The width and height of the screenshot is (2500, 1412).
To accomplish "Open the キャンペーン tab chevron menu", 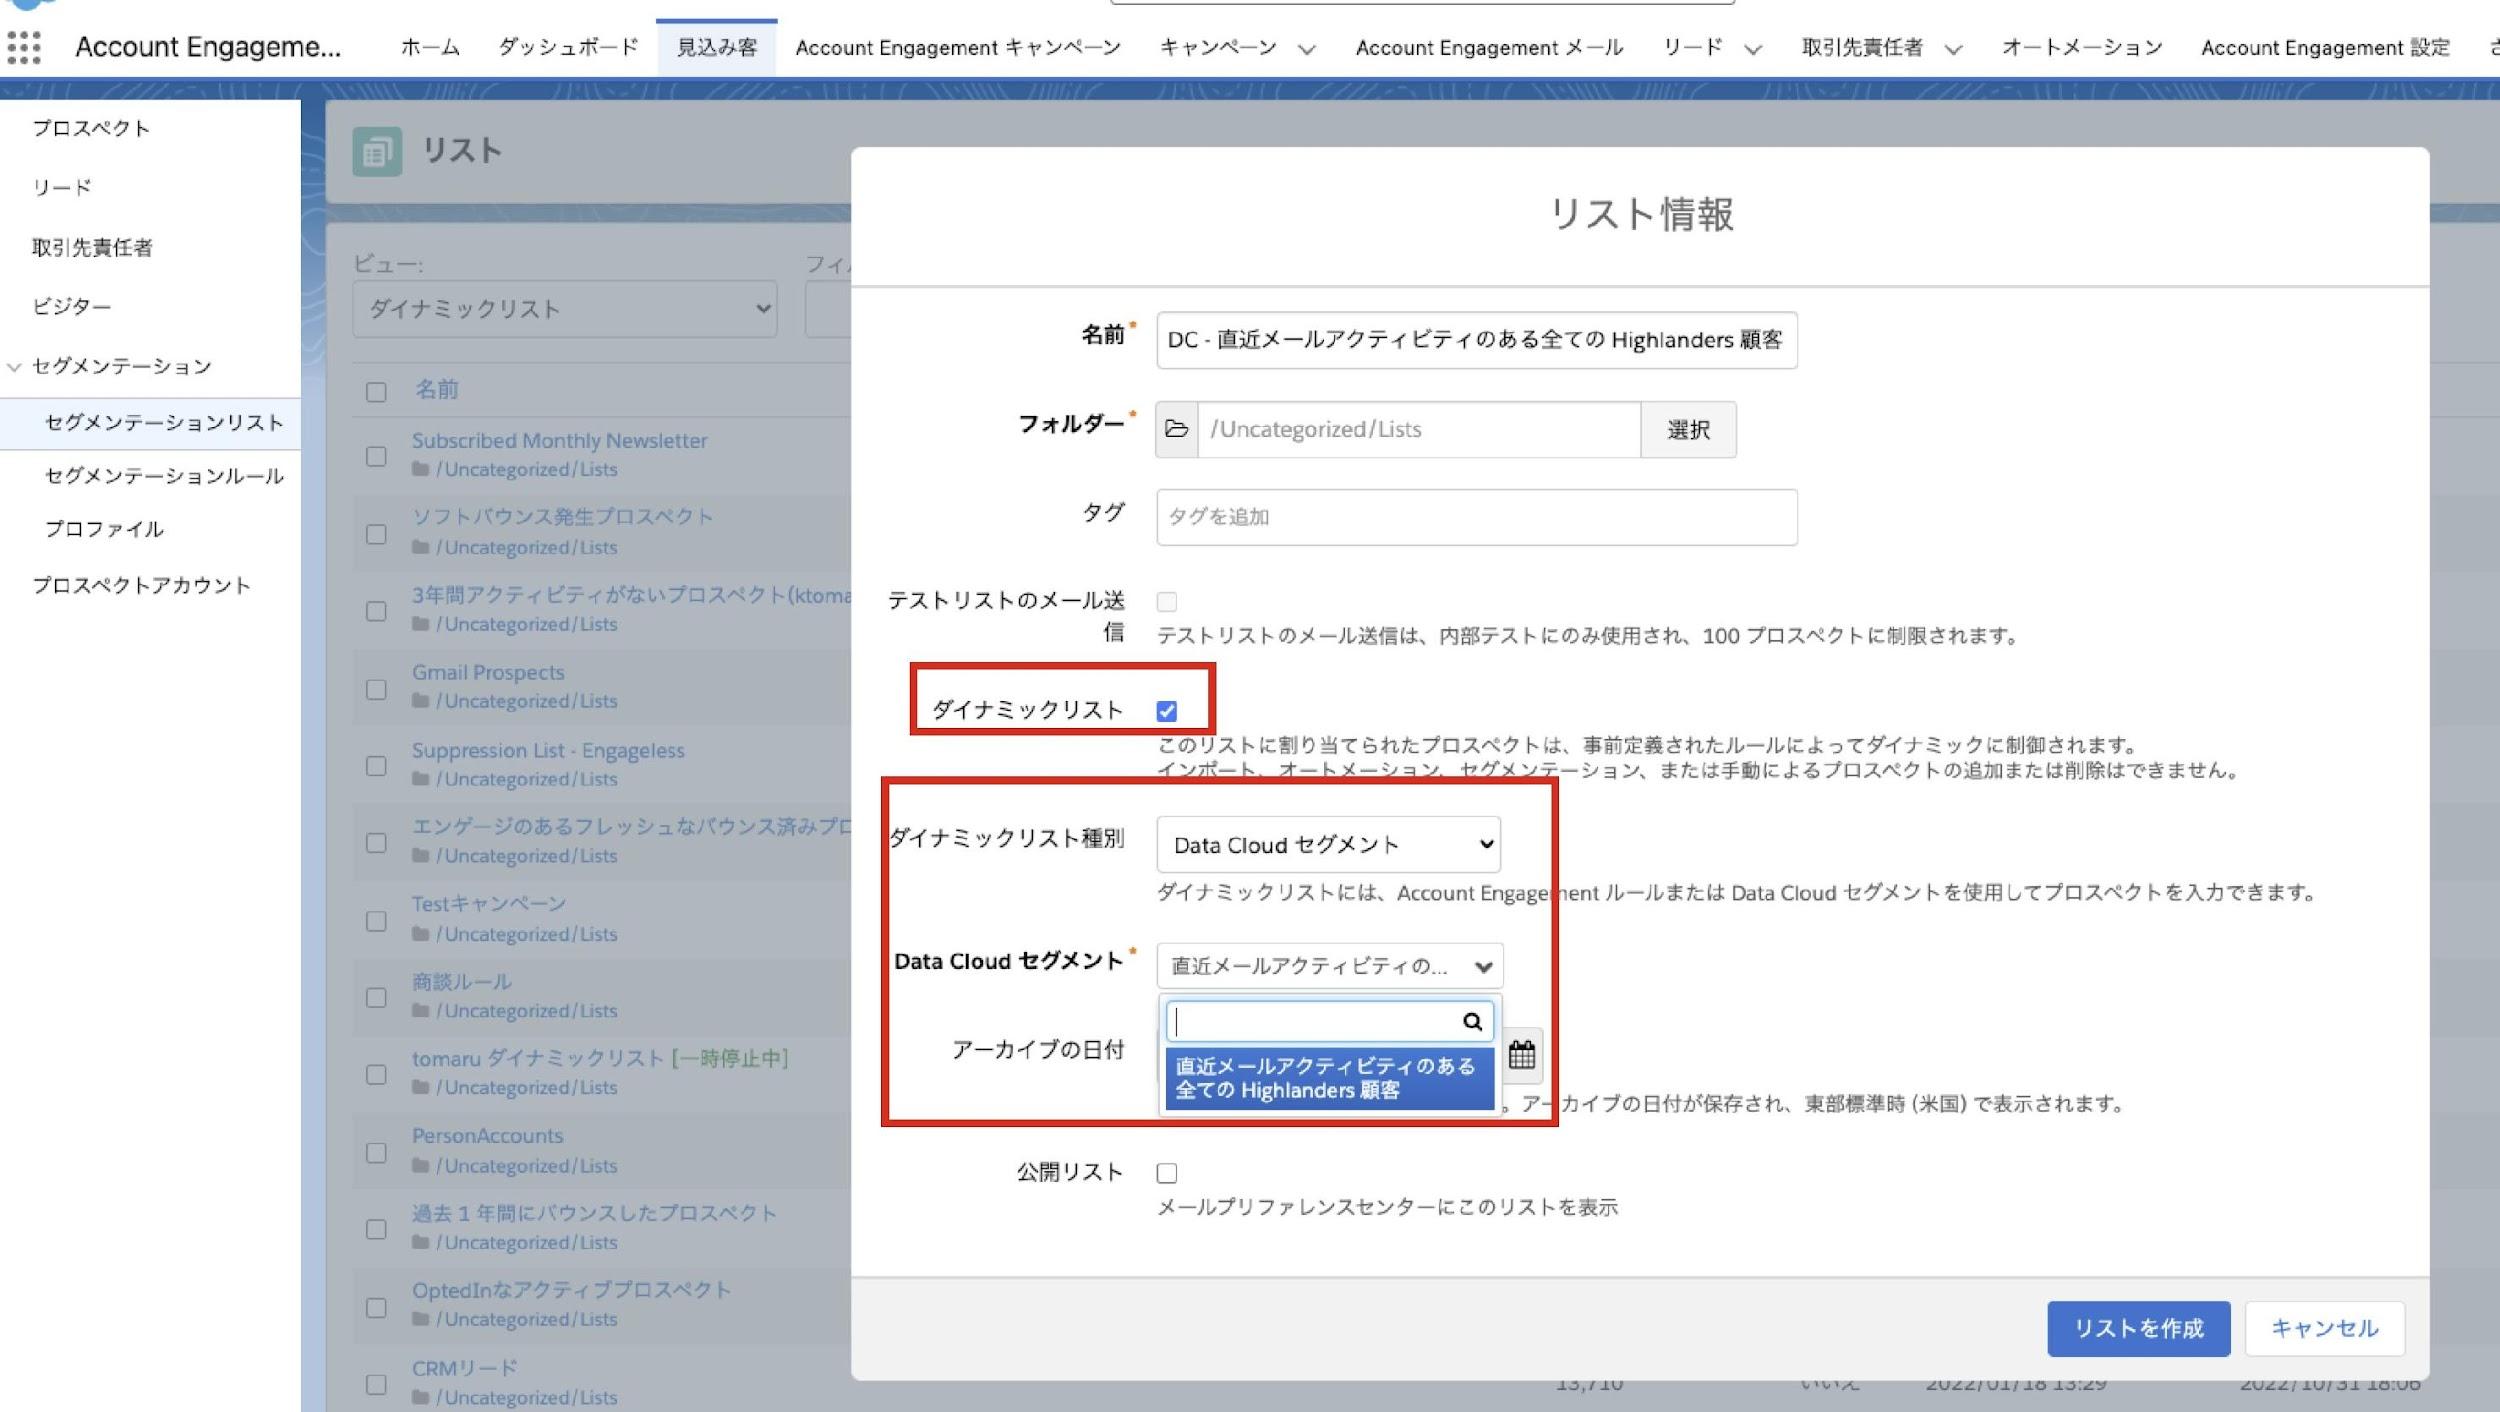I will coord(1306,49).
